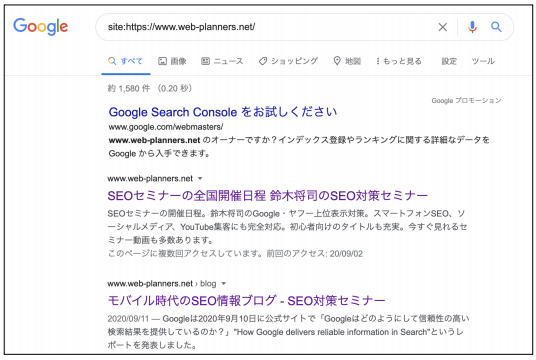536x360 pixels.
Task: Open the ニュース tab
Action: [222, 61]
